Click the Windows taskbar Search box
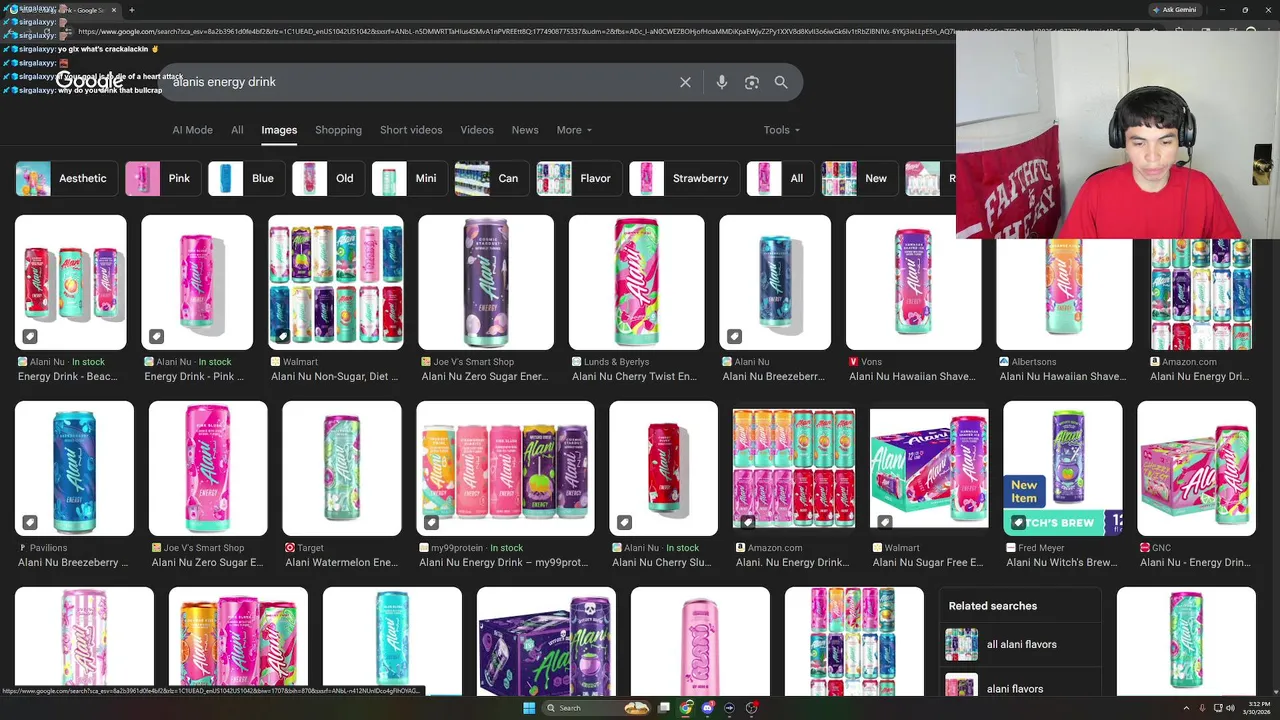Screen dimensions: 1280x720 [x=597, y=708]
